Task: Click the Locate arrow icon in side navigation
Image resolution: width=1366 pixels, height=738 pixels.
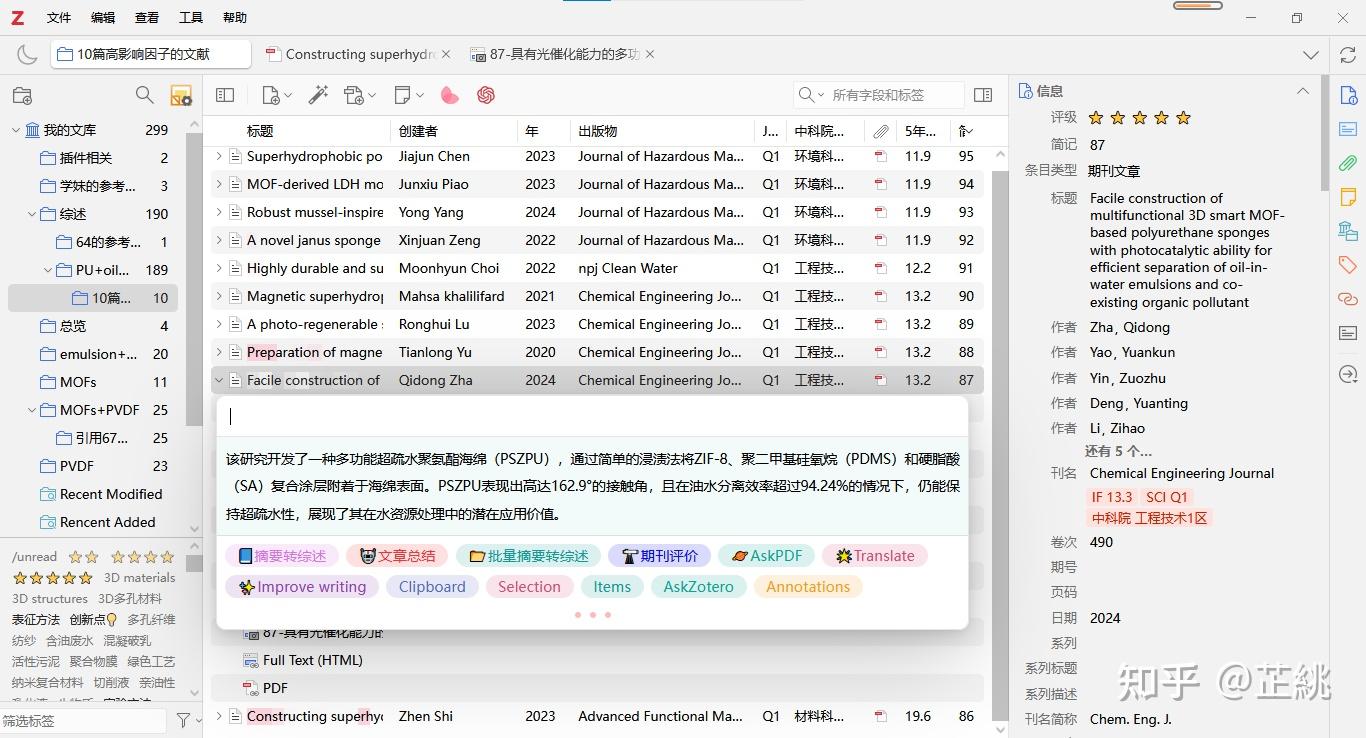Action: [x=1348, y=374]
